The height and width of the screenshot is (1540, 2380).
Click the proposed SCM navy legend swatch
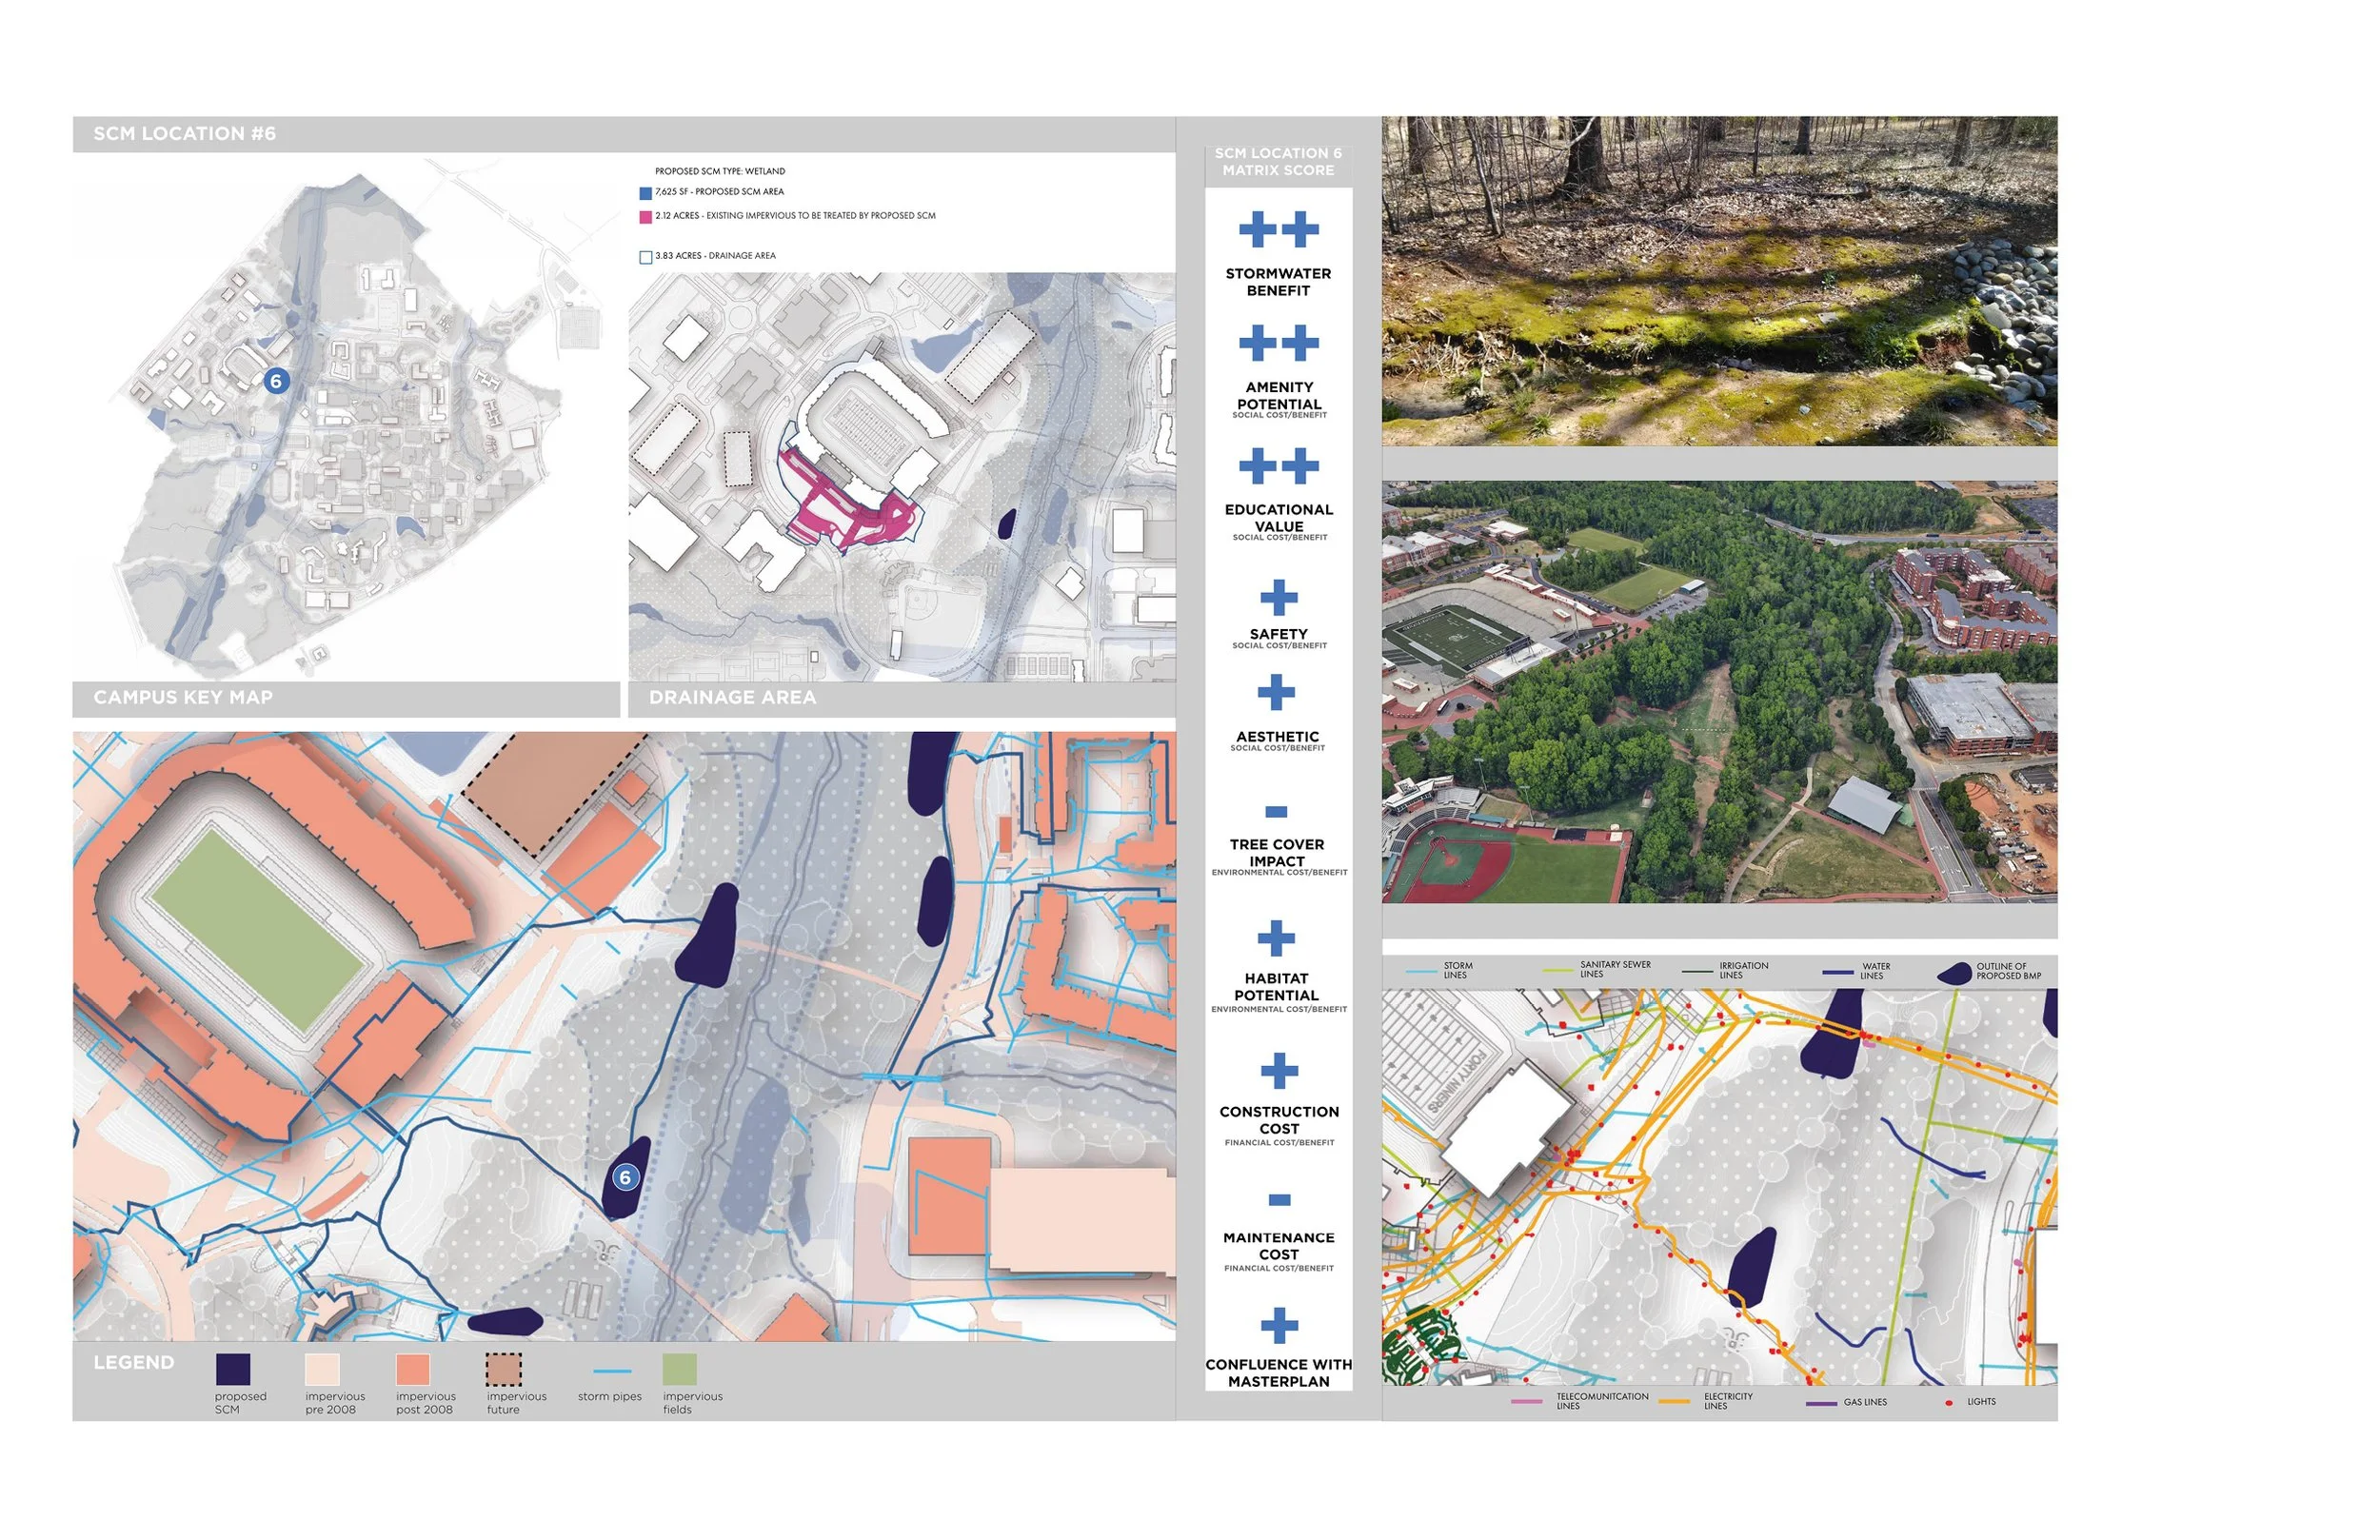(x=233, y=1368)
